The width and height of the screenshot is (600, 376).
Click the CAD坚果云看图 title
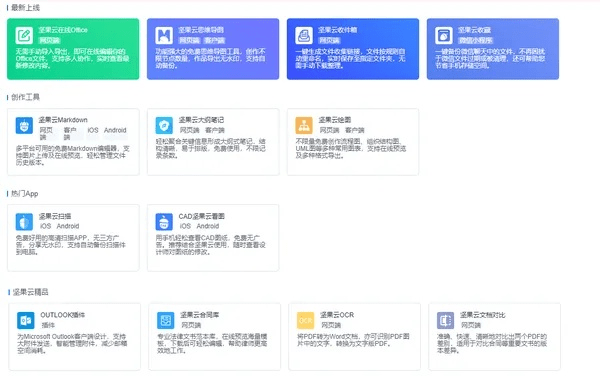[x=202, y=216]
